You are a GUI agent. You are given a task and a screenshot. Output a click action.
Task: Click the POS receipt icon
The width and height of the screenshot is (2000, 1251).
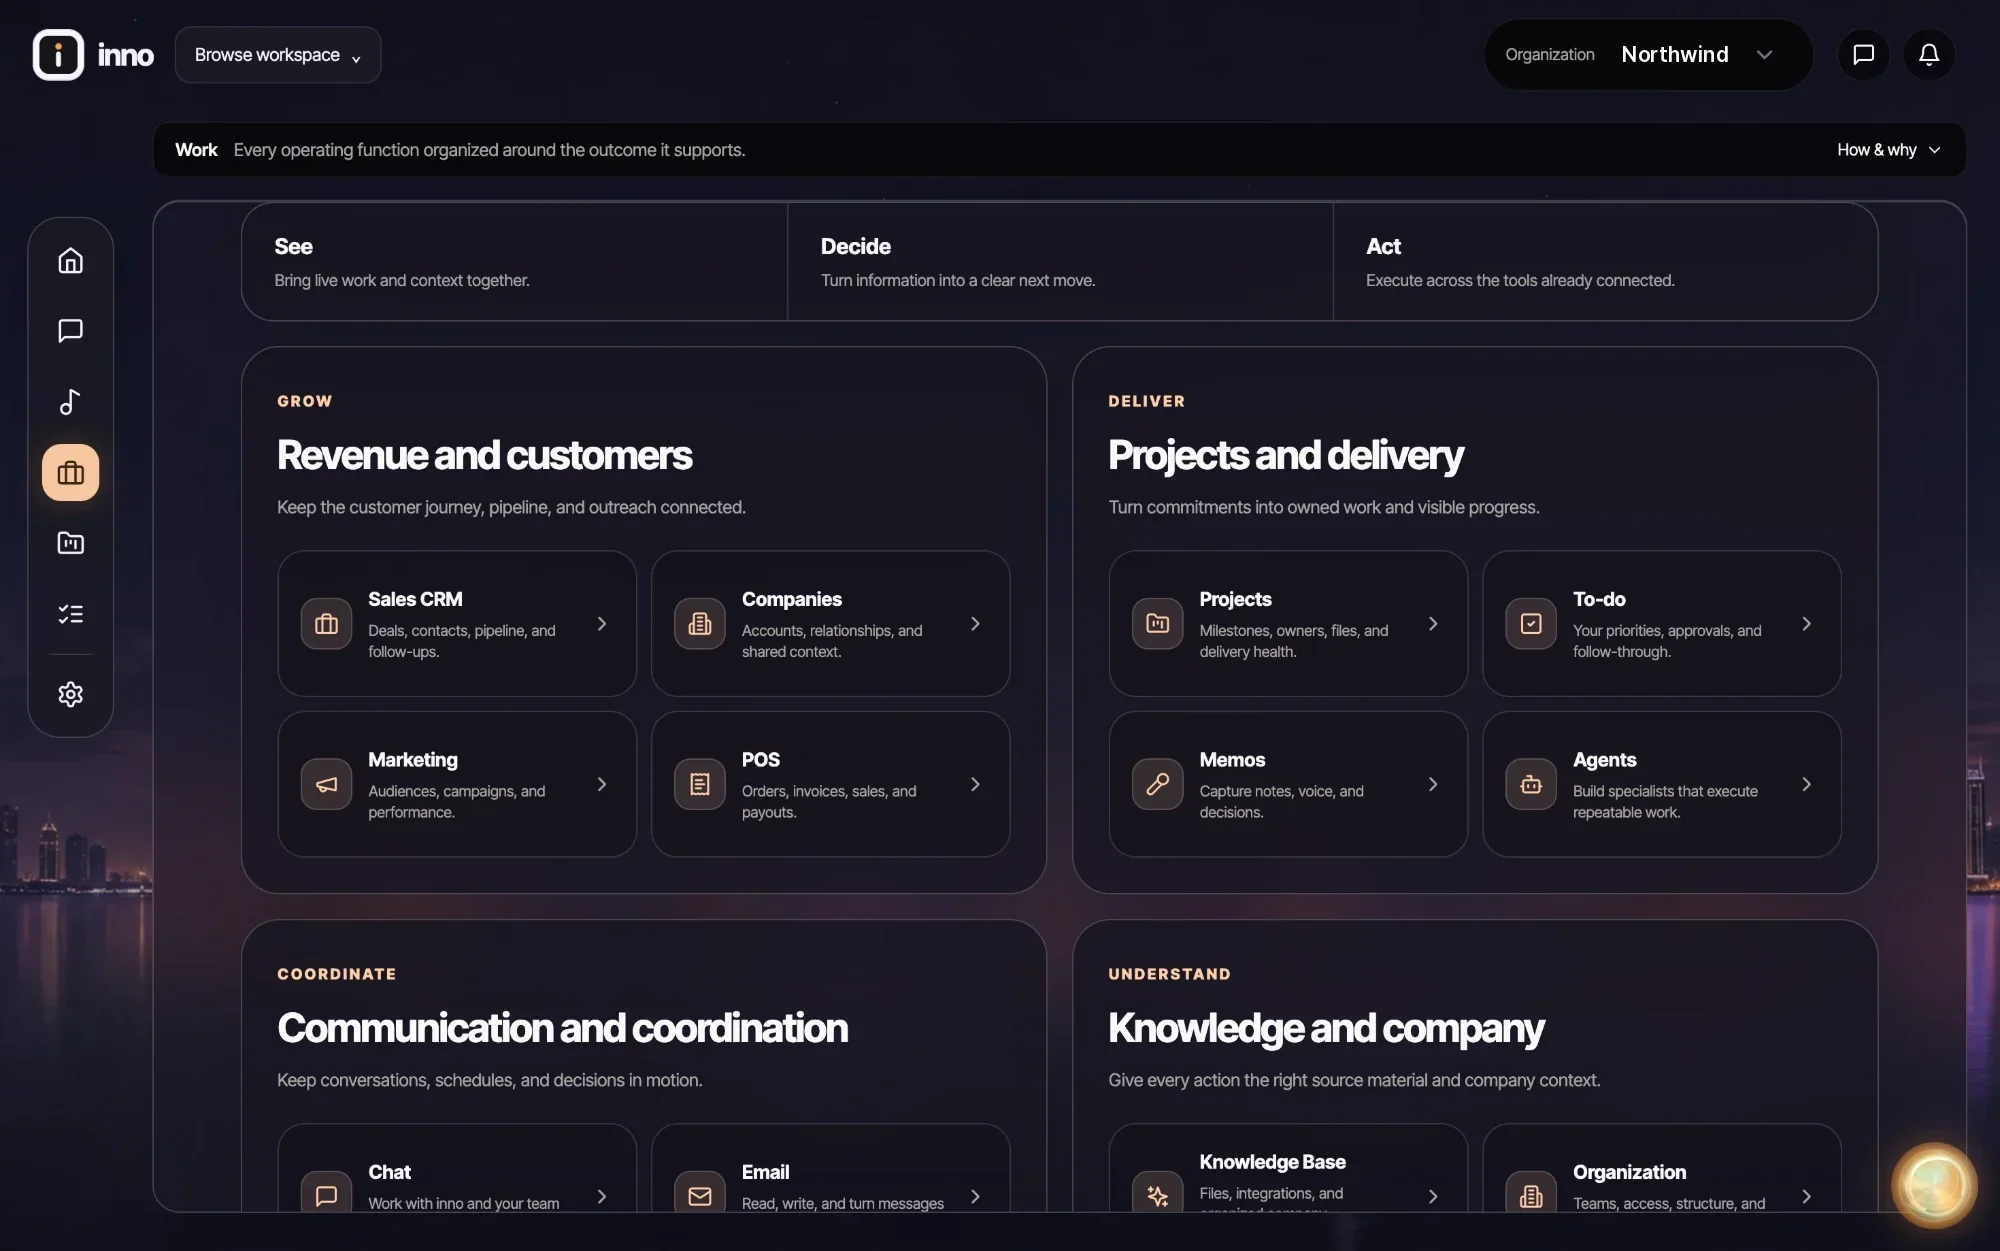(x=700, y=784)
